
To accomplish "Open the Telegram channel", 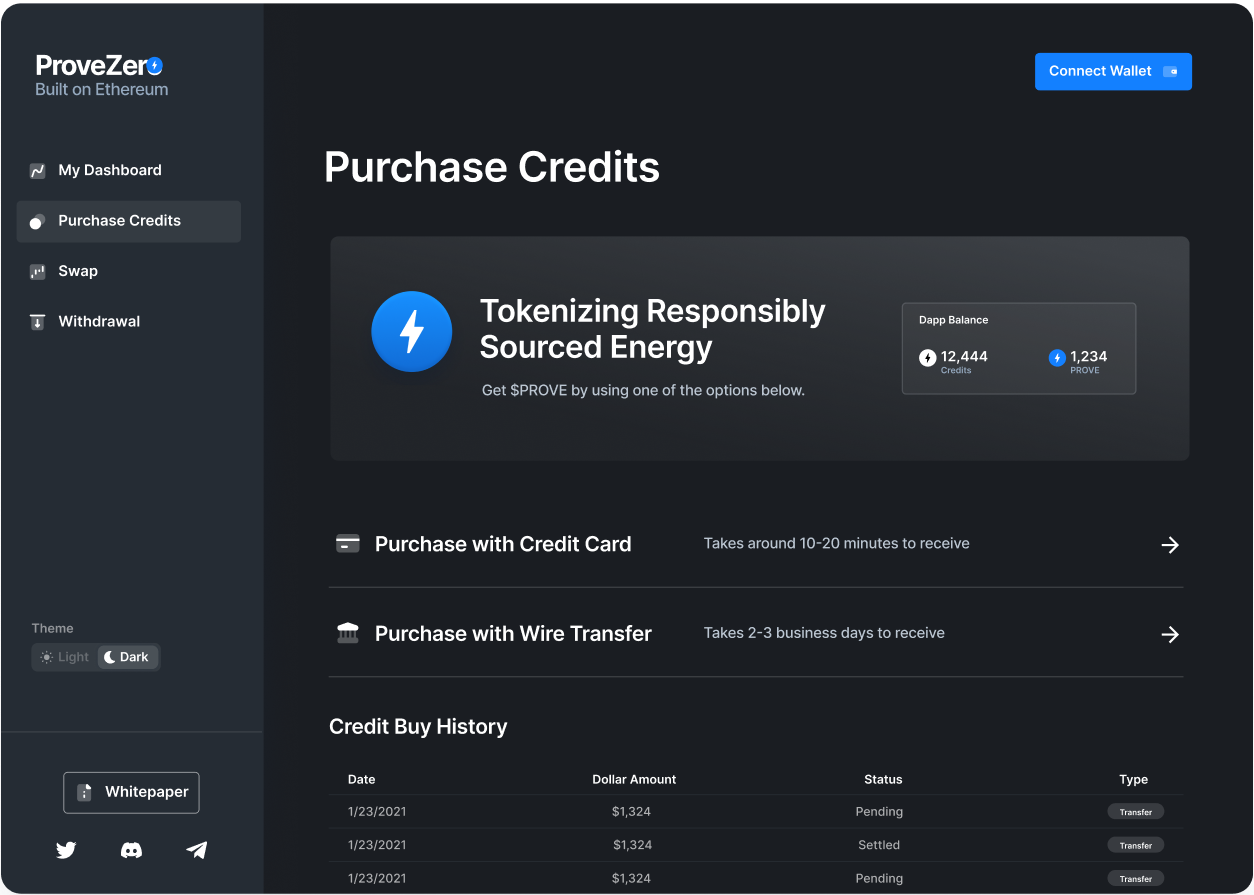I will click(196, 850).
